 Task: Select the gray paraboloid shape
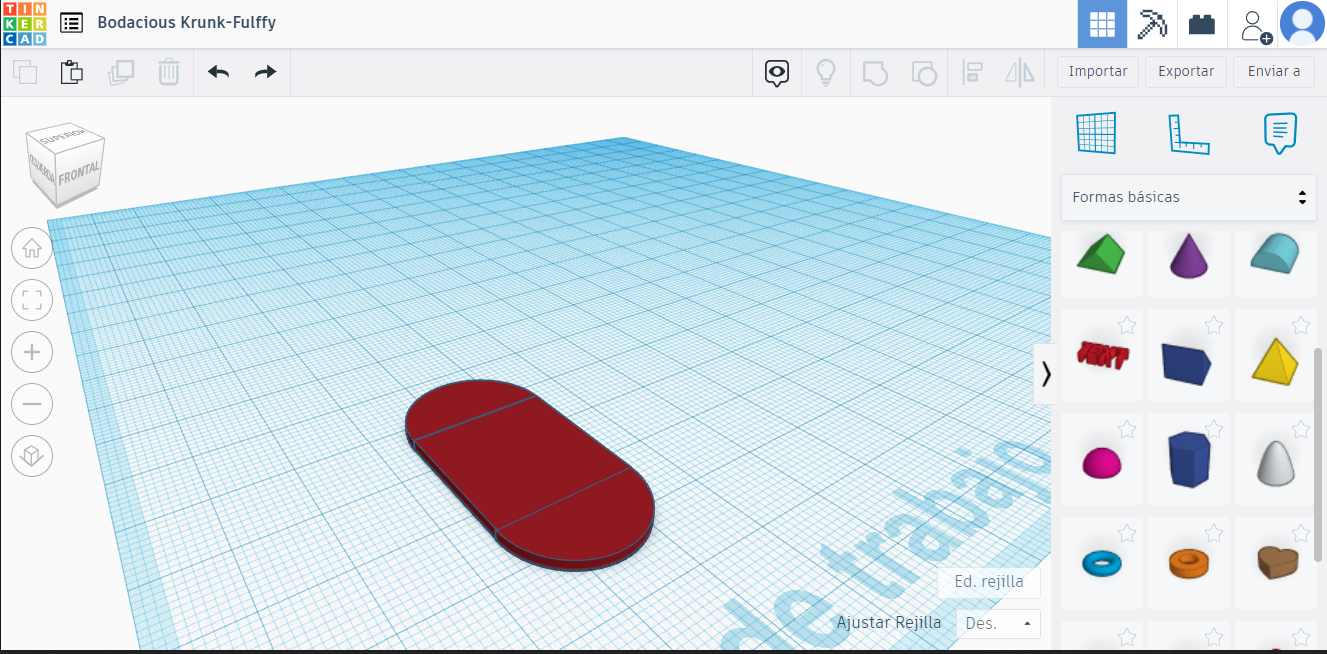(1275, 462)
